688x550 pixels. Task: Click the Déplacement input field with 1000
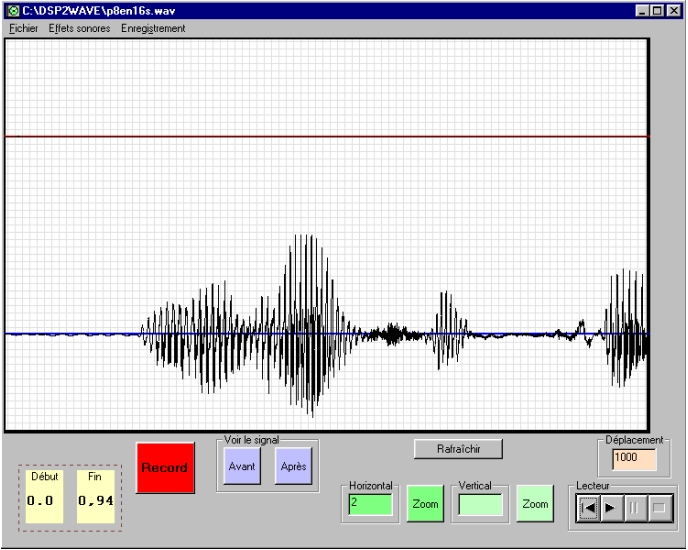pos(634,459)
